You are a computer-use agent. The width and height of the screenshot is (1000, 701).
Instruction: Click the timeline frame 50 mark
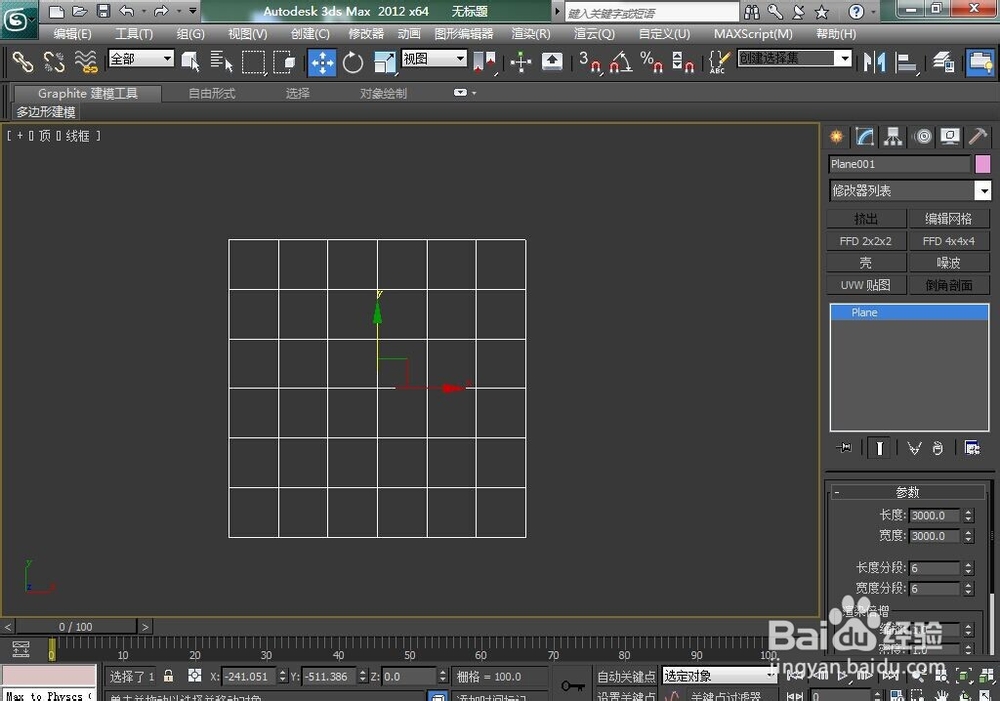click(x=409, y=655)
